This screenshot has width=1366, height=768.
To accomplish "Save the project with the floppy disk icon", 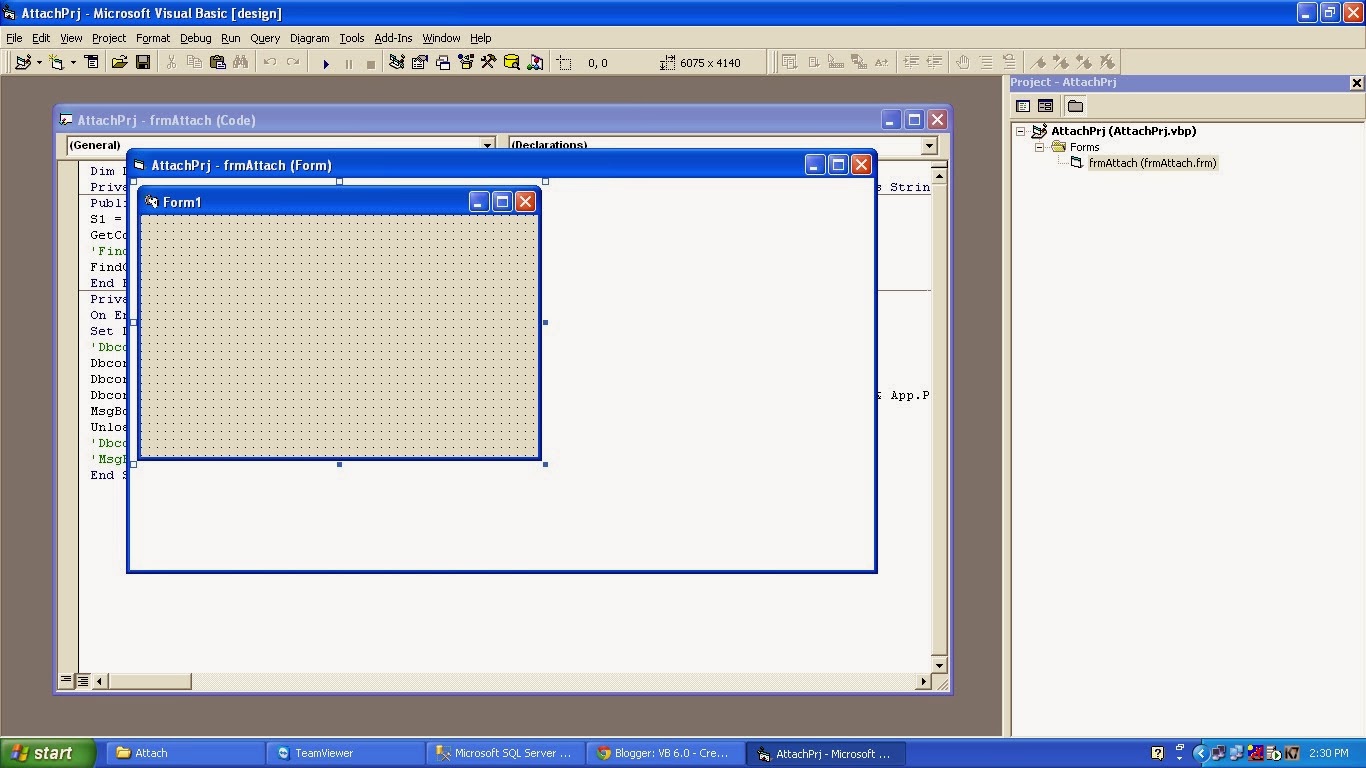I will click(x=143, y=62).
